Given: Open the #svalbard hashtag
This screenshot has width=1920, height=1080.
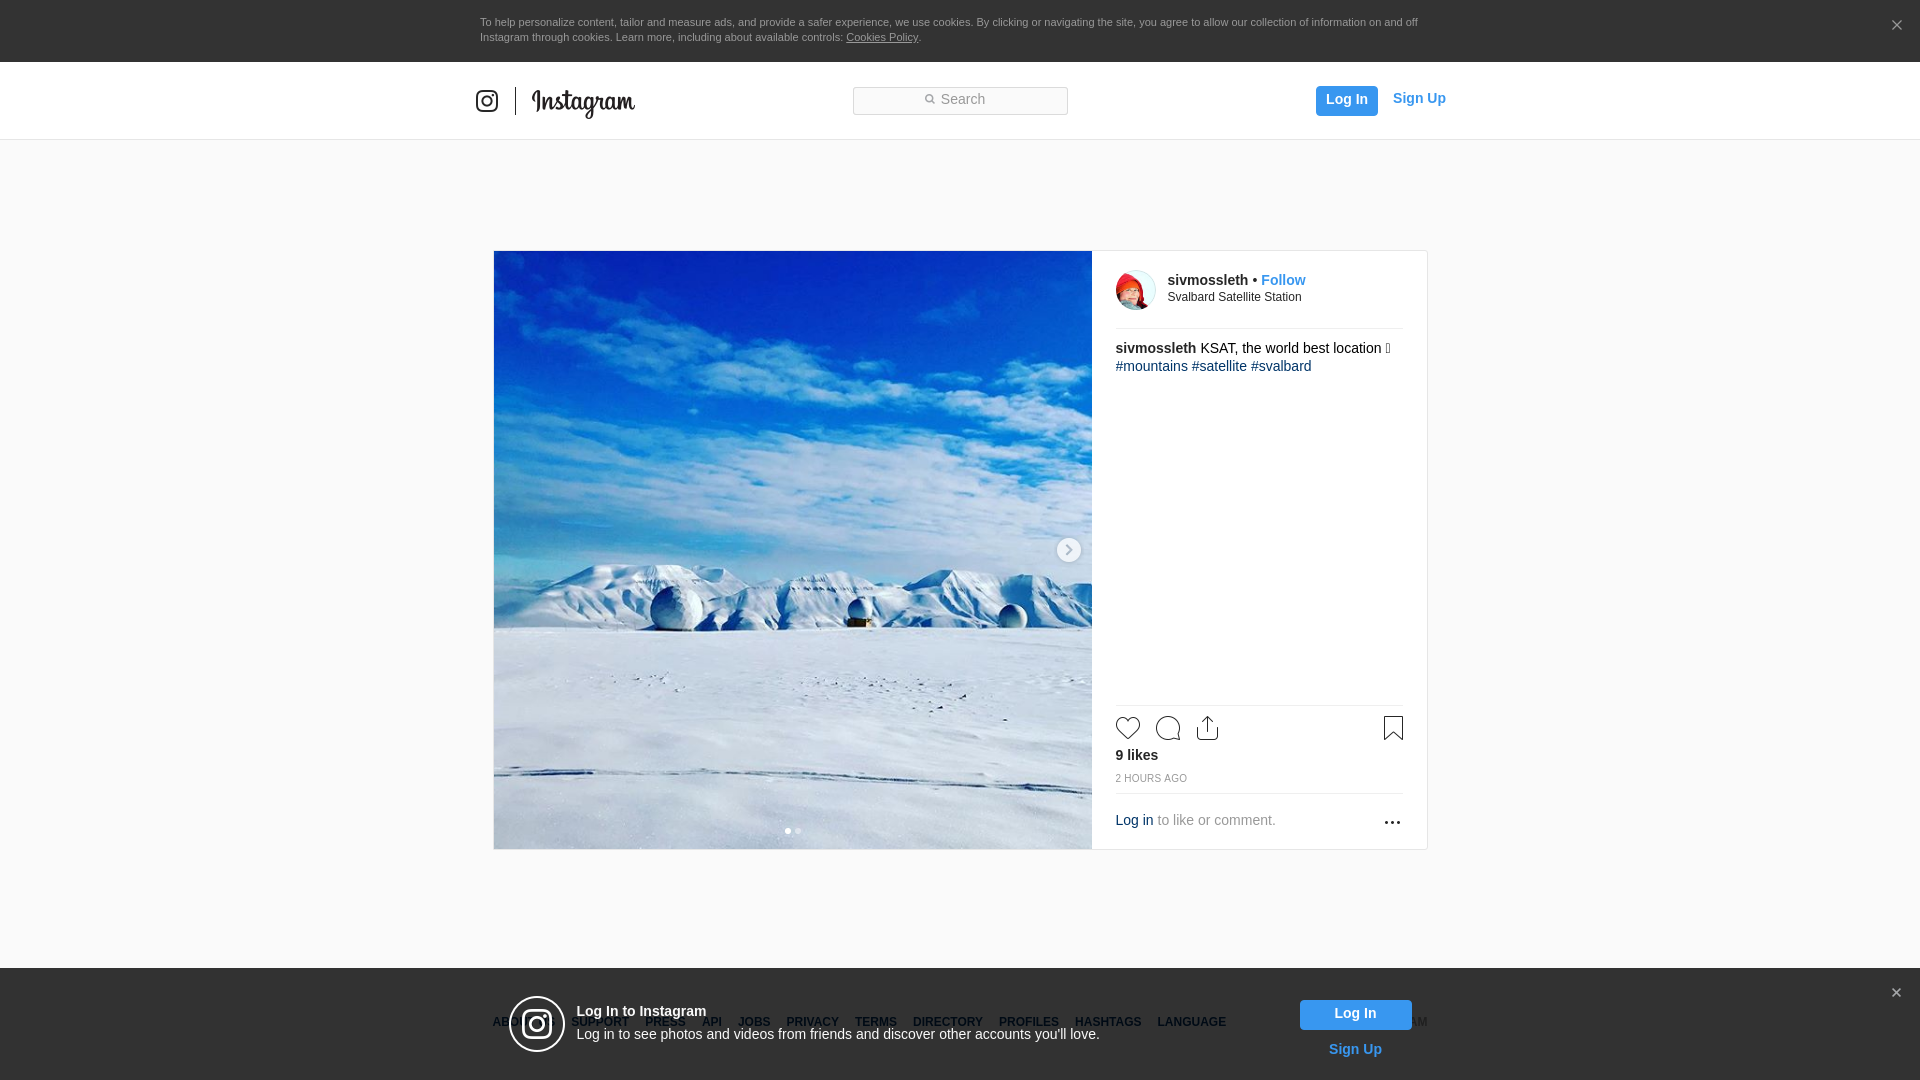Looking at the screenshot, I should [x=1281, y=366].
